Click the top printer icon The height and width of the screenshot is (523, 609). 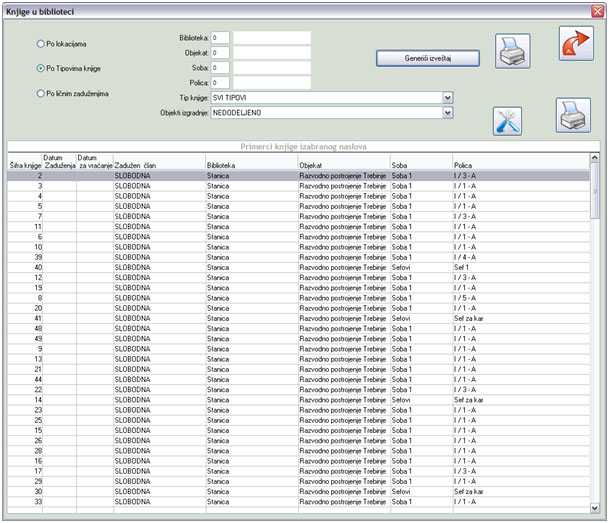pos(513,50)
